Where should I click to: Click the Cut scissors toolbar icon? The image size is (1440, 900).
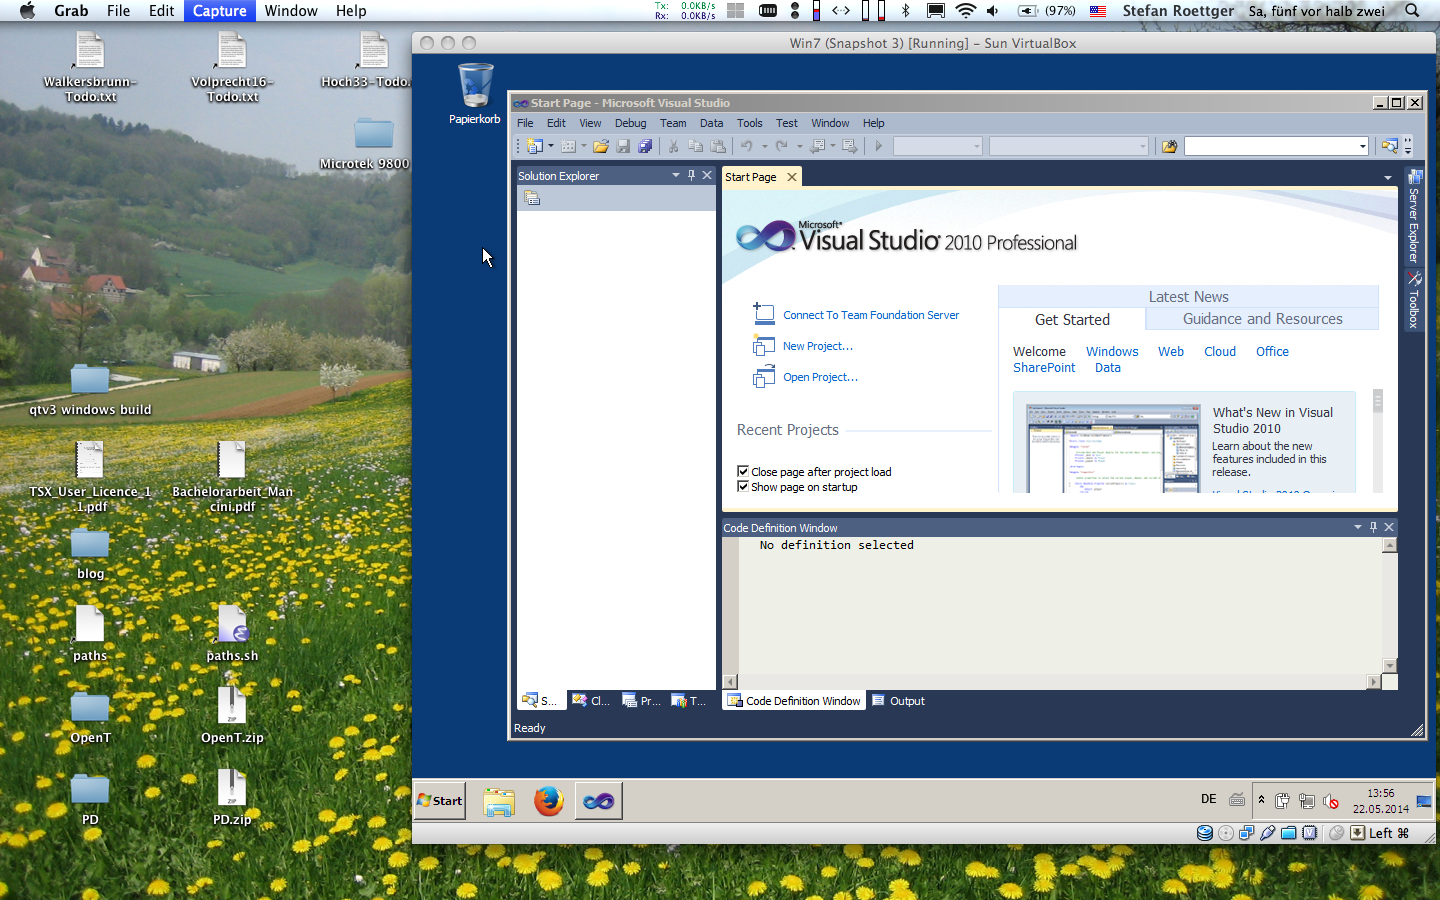pos(673,146)
